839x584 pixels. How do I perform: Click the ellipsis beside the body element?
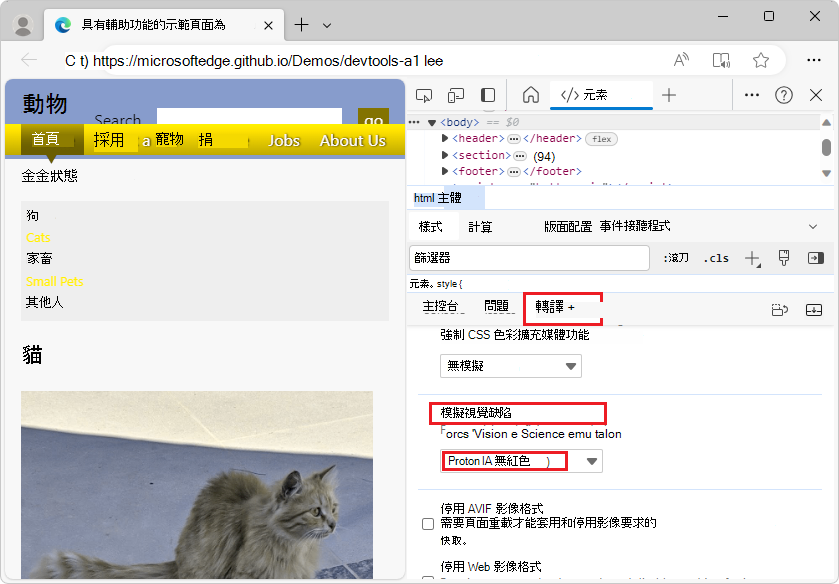point(414,122)
